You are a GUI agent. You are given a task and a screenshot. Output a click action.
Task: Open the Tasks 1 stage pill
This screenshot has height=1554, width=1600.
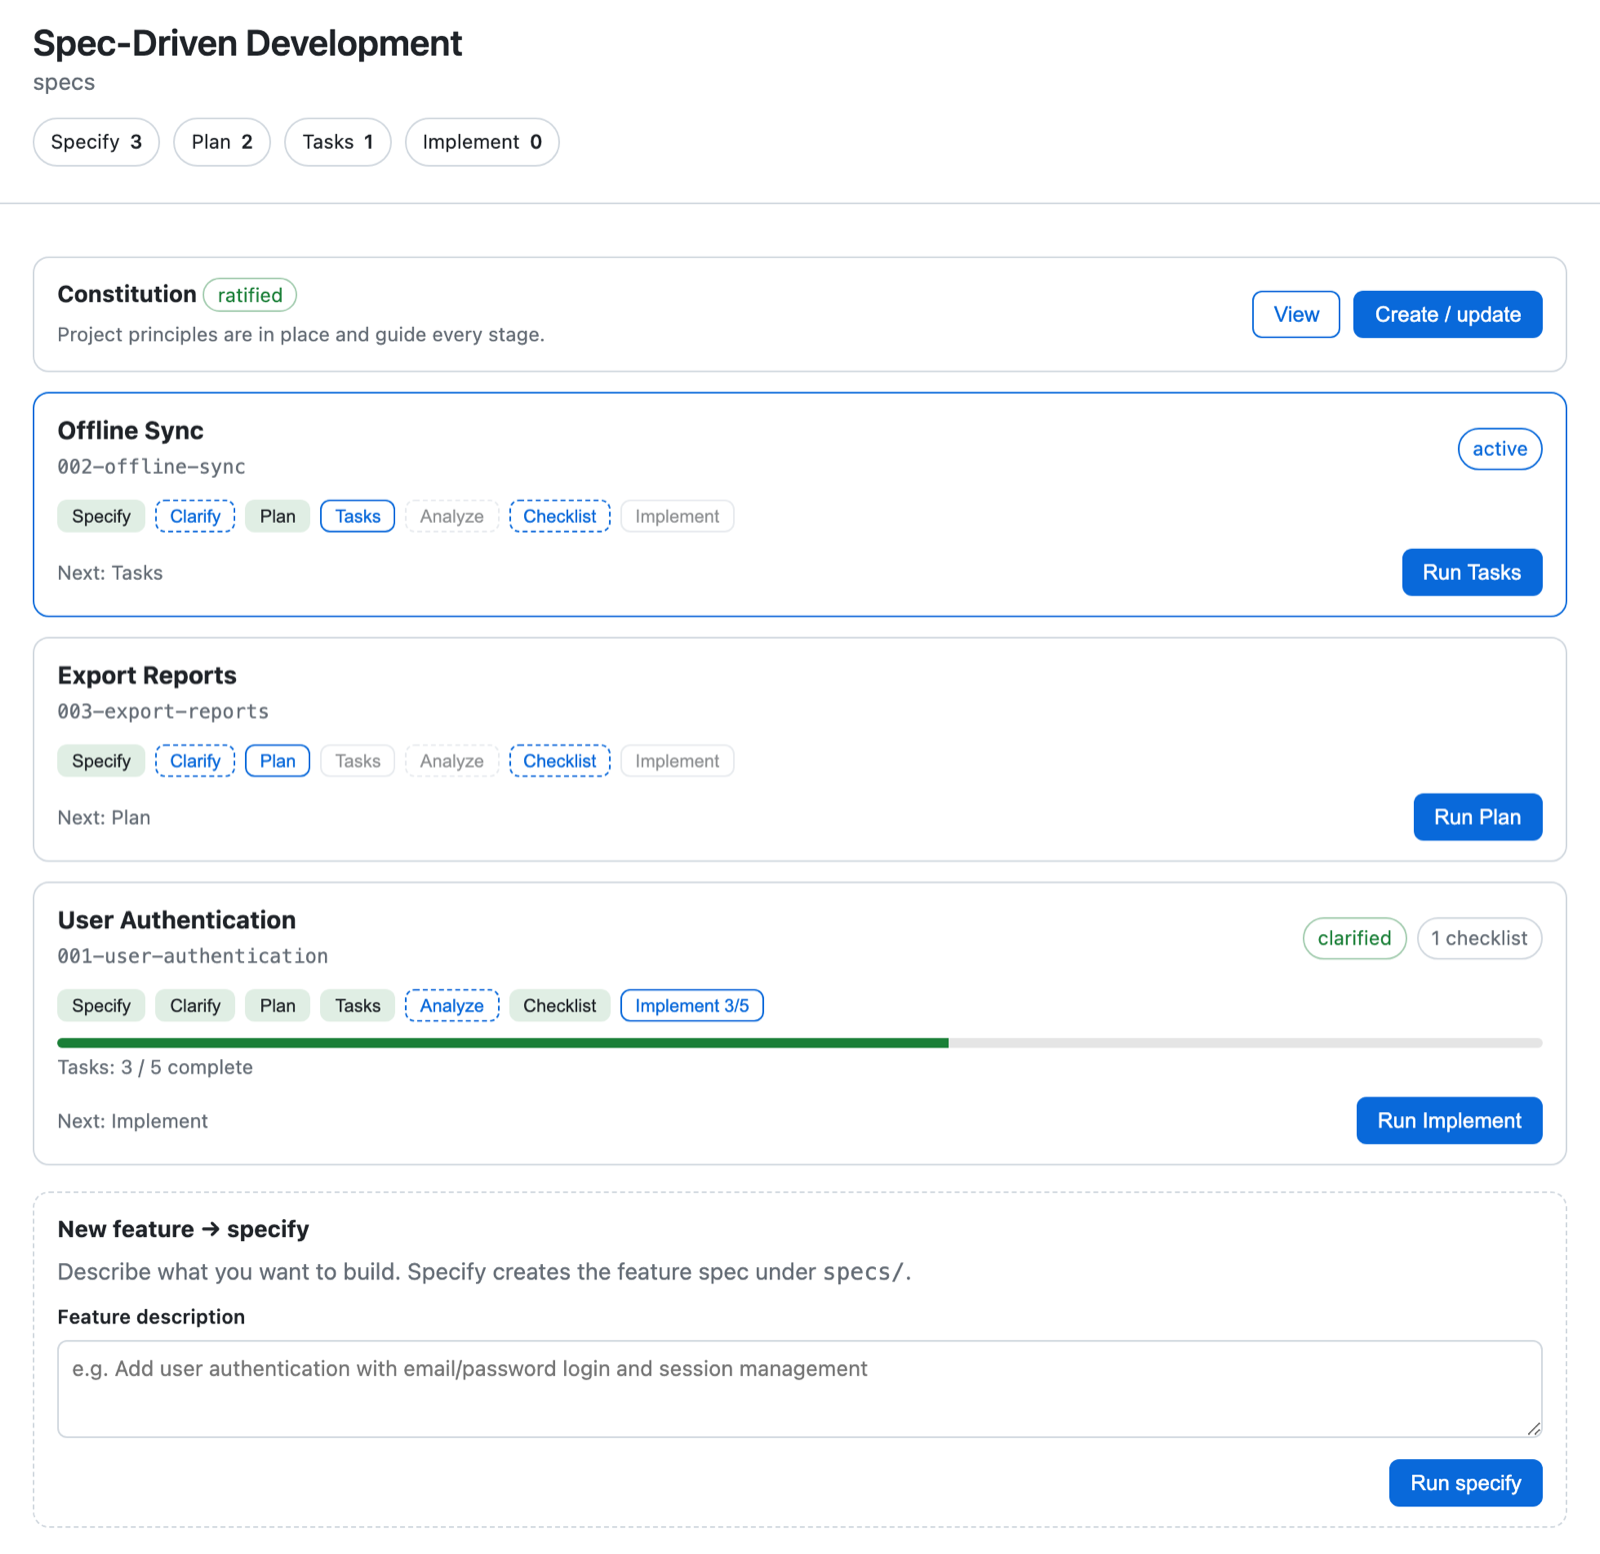[338, 142]
